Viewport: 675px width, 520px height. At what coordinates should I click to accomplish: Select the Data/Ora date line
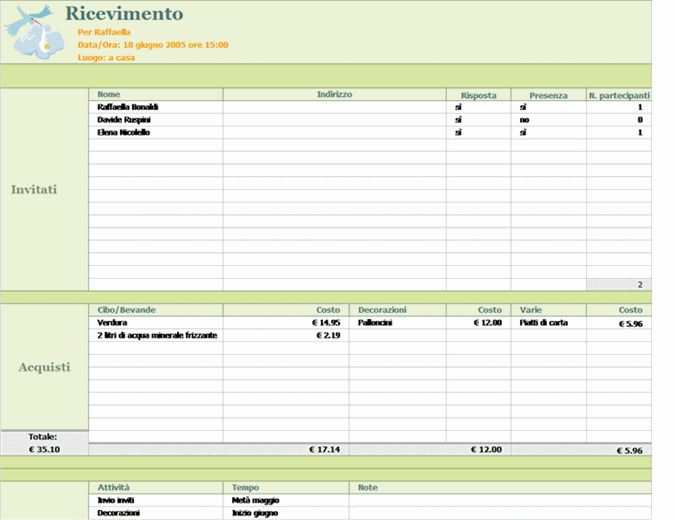pos(152,45)
